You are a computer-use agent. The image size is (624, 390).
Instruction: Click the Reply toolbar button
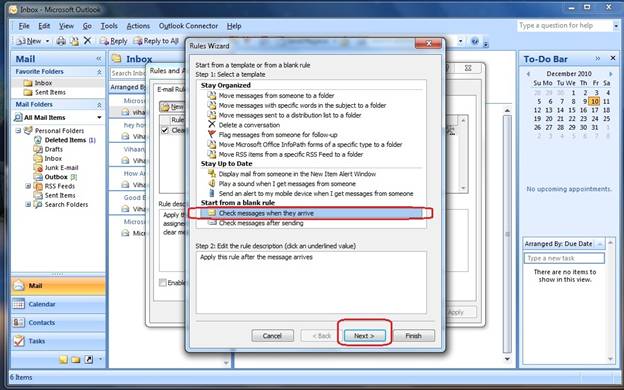[113, 41]
